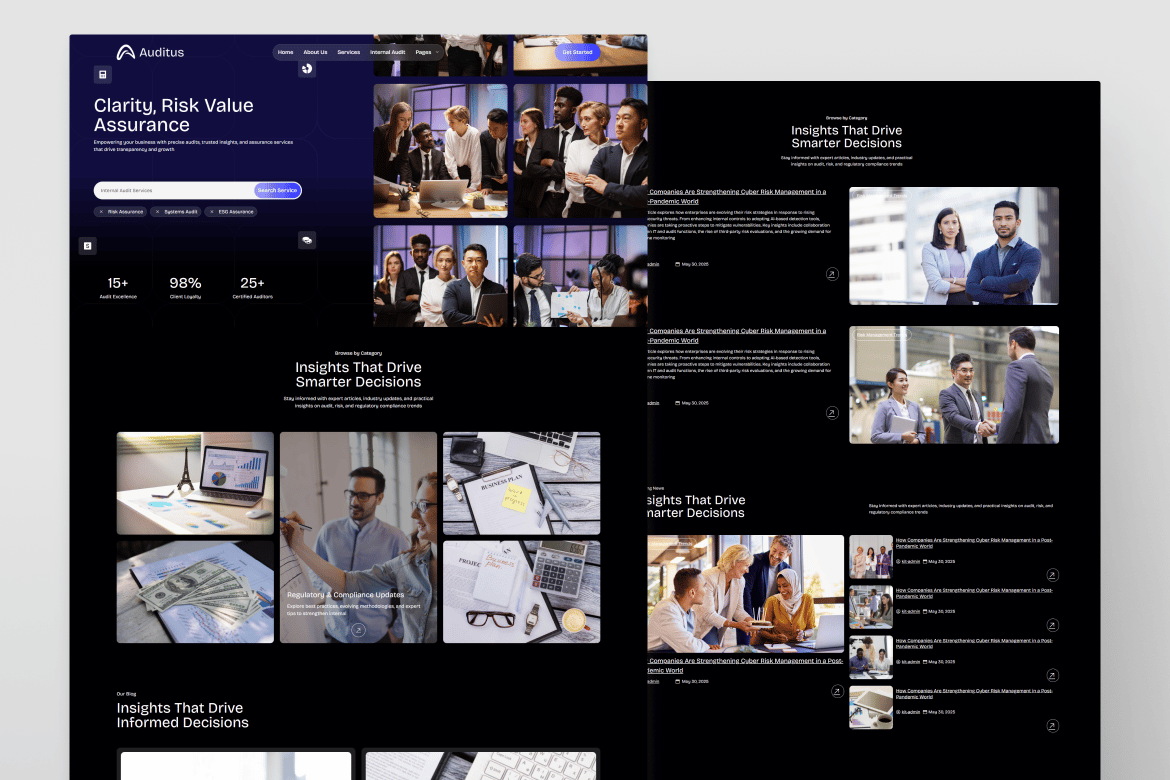Open the article title beside the handshake photo
Viewport: 1170px width, 780px height.
[x=736, y=335]
